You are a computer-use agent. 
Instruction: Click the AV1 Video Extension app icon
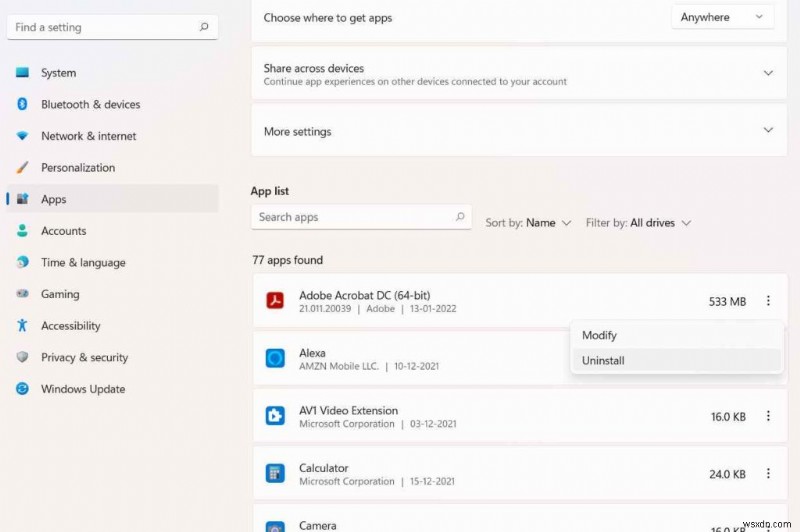point(275,416)
